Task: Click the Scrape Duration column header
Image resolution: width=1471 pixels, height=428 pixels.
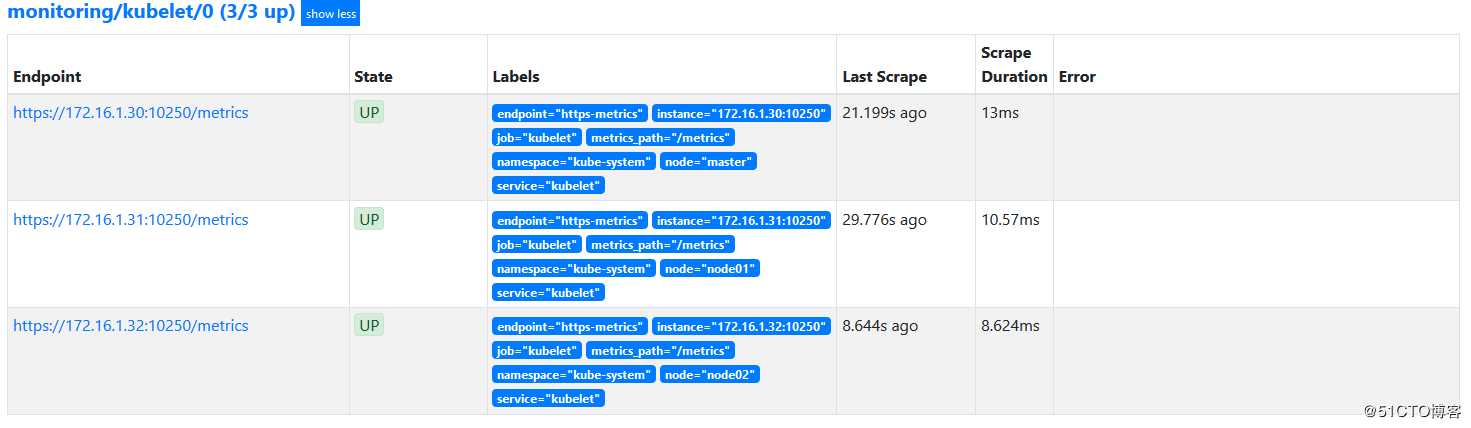Action: [1014, 65]
